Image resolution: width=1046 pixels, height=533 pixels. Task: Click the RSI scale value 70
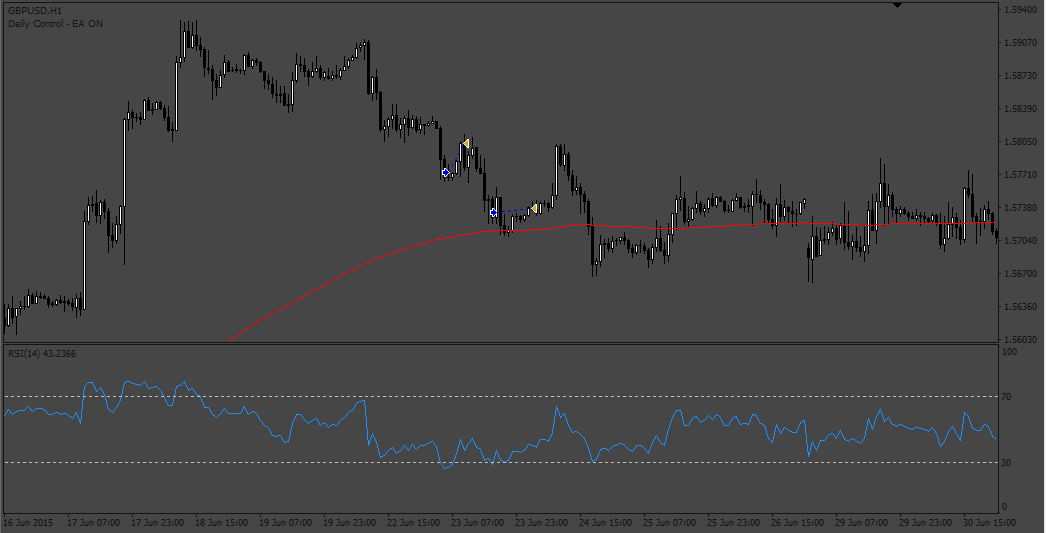[x=1007, y=397]
